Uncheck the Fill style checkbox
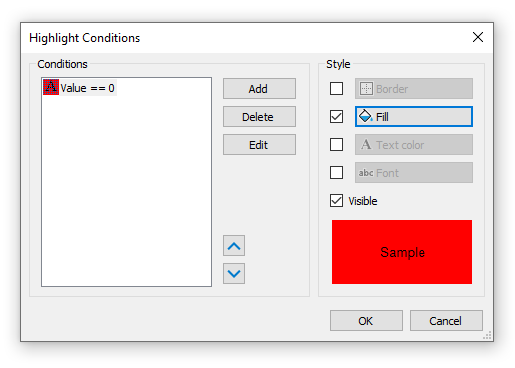515x368 pixels. [x=336, y=117]
